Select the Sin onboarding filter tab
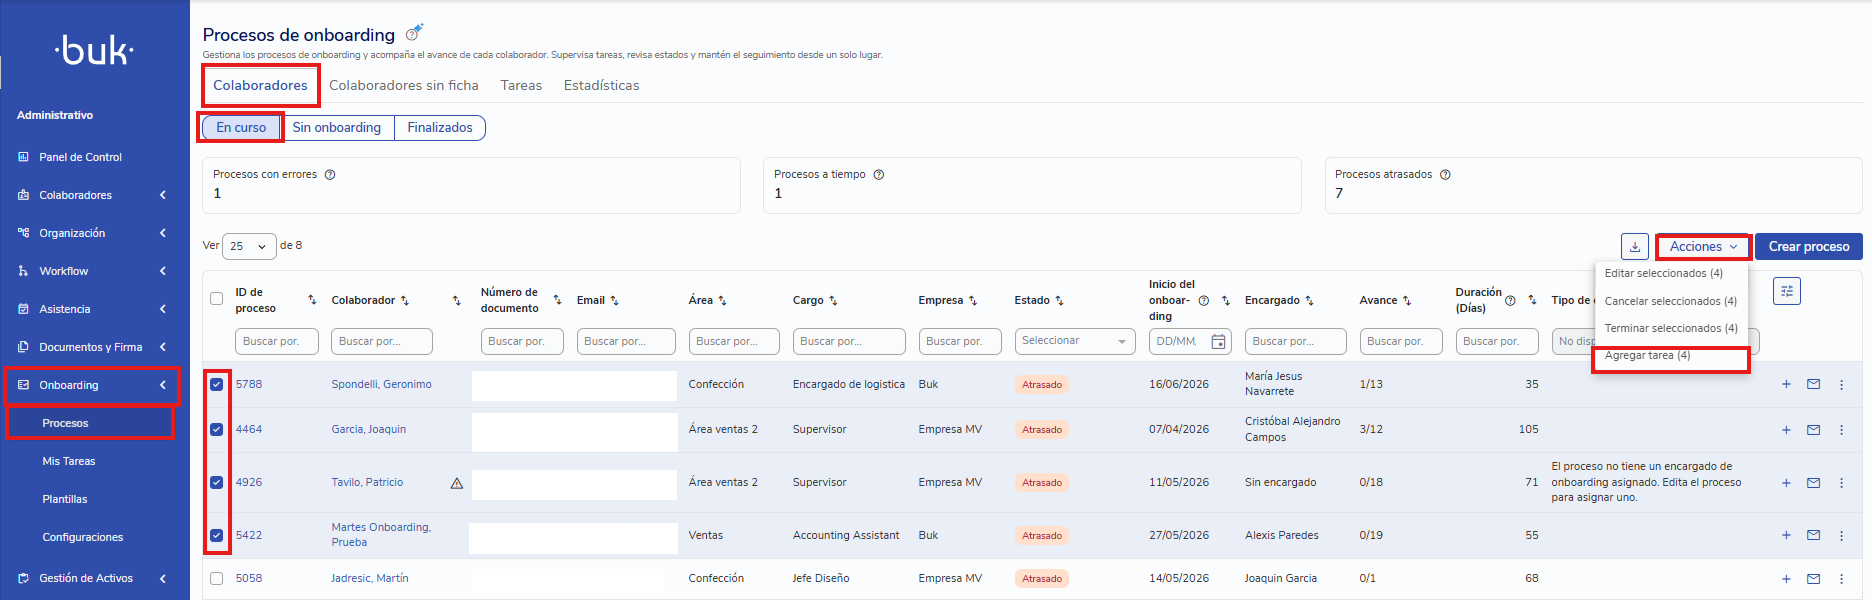The image size is (1872, 600). [337, 127]
